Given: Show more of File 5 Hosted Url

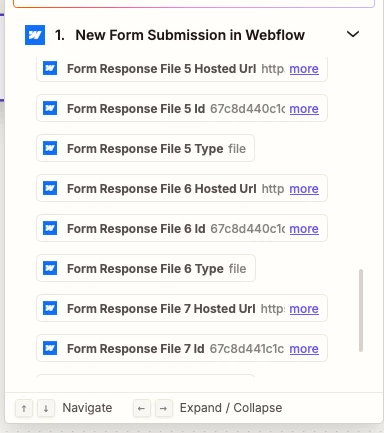Looking at the screenshot, I should tap(304, 69).
